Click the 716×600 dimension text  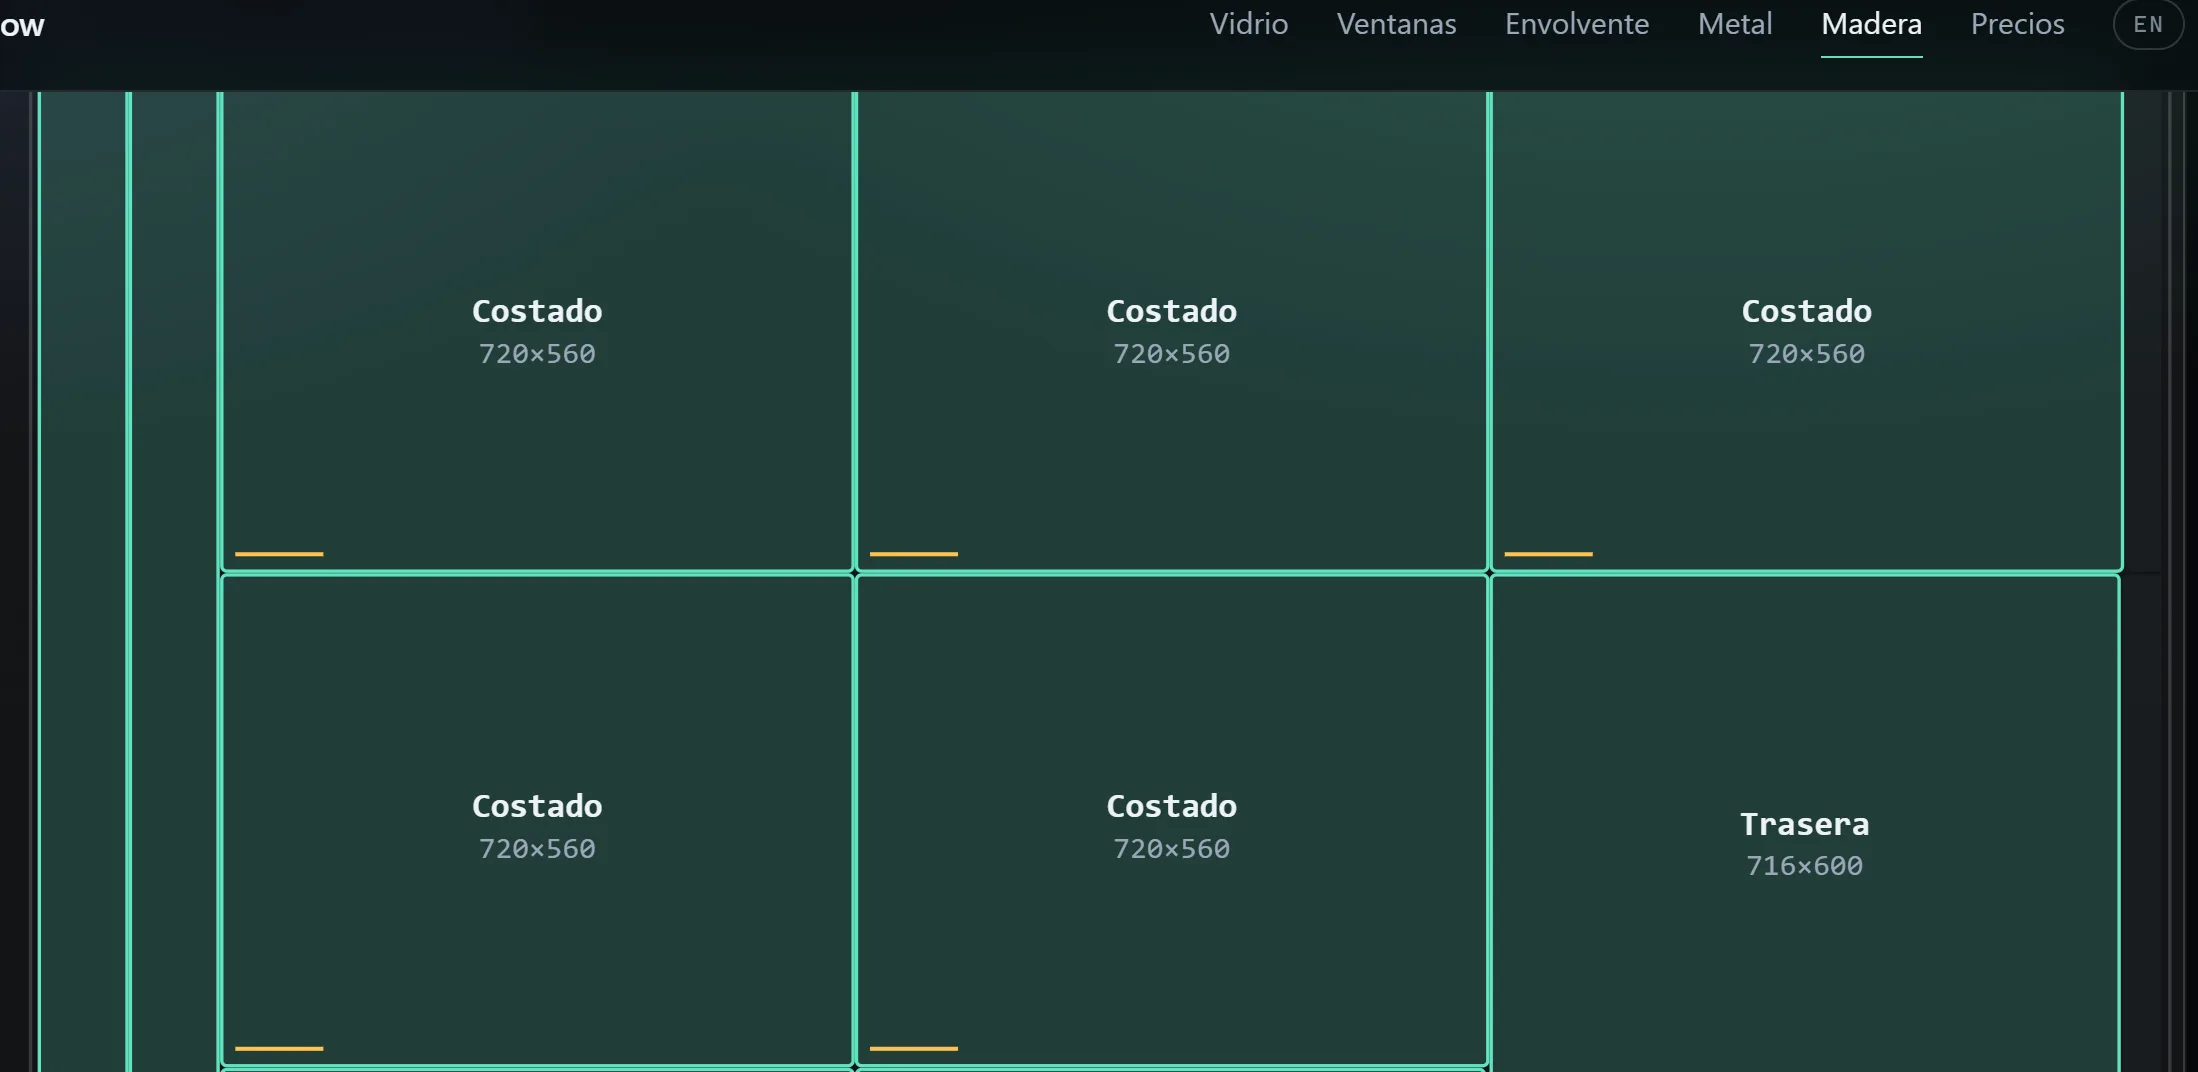point(1804,866)
